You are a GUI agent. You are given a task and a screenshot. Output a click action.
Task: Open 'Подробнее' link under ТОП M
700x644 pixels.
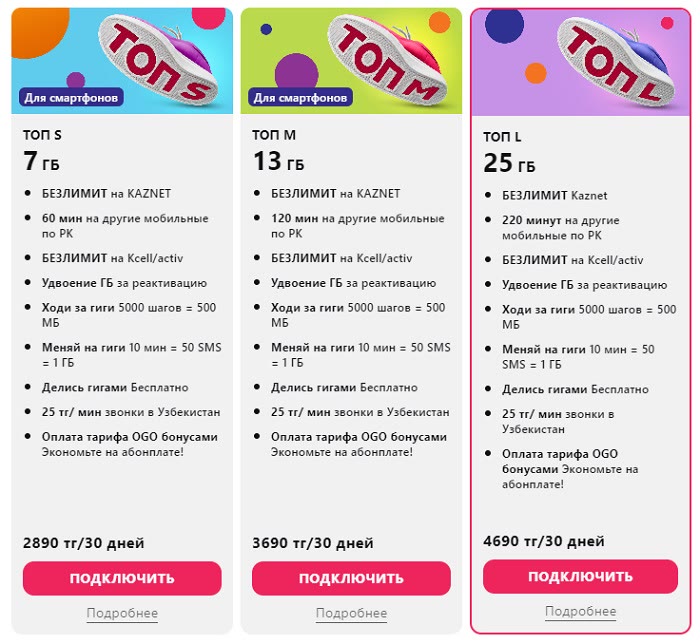point(351,613)
